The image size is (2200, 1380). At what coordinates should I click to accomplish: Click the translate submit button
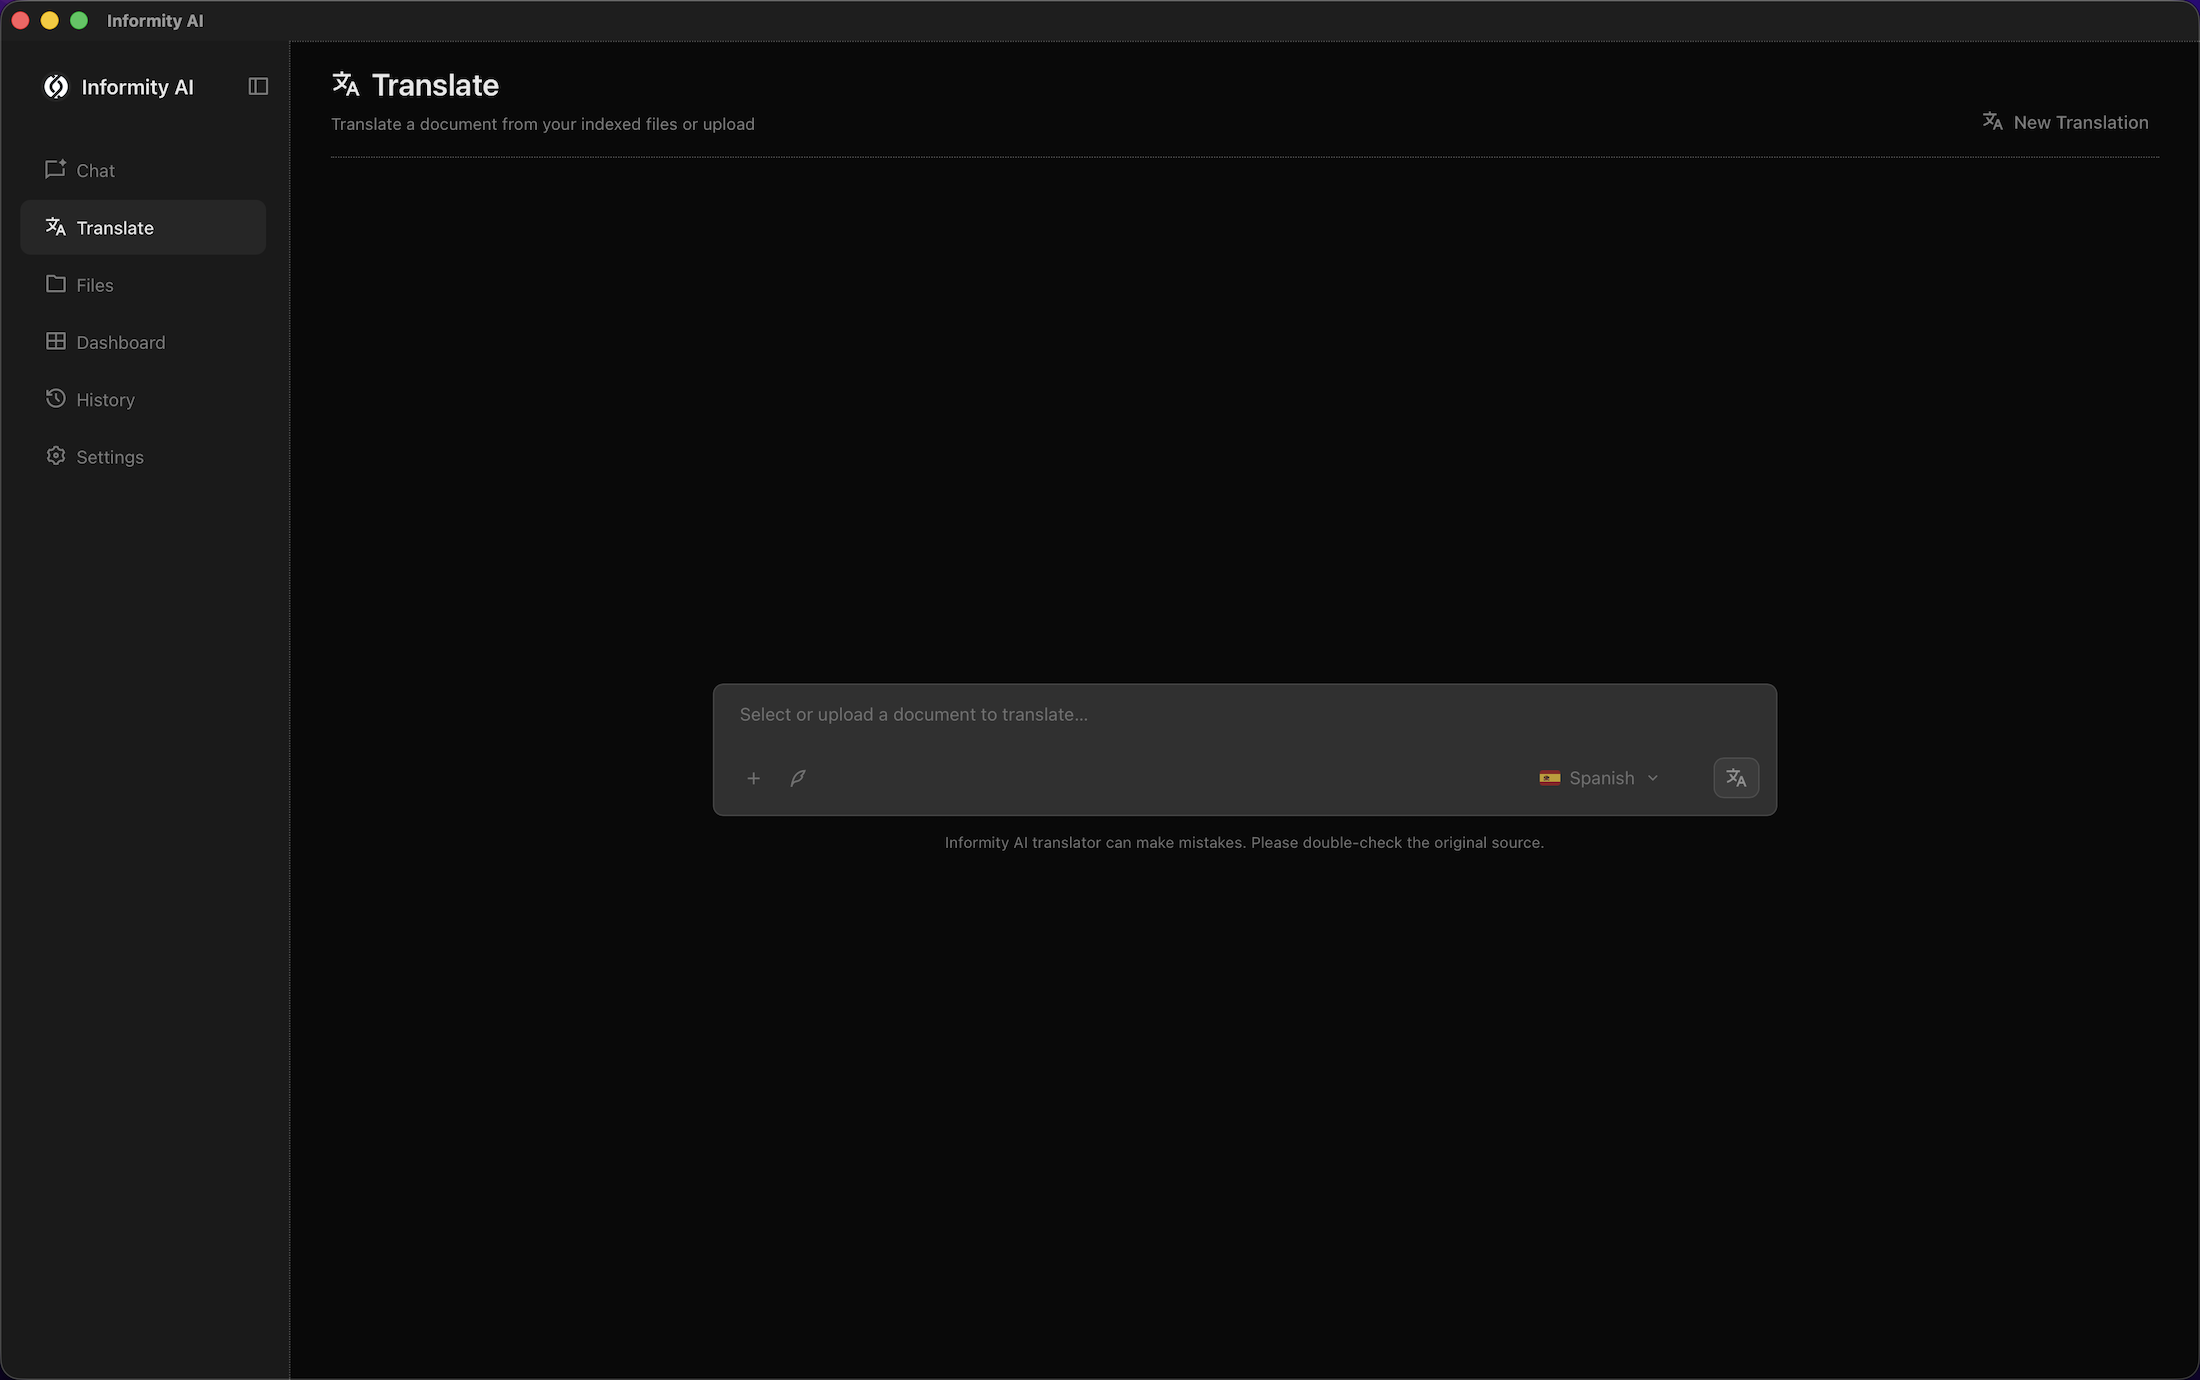coord(1736,778)
